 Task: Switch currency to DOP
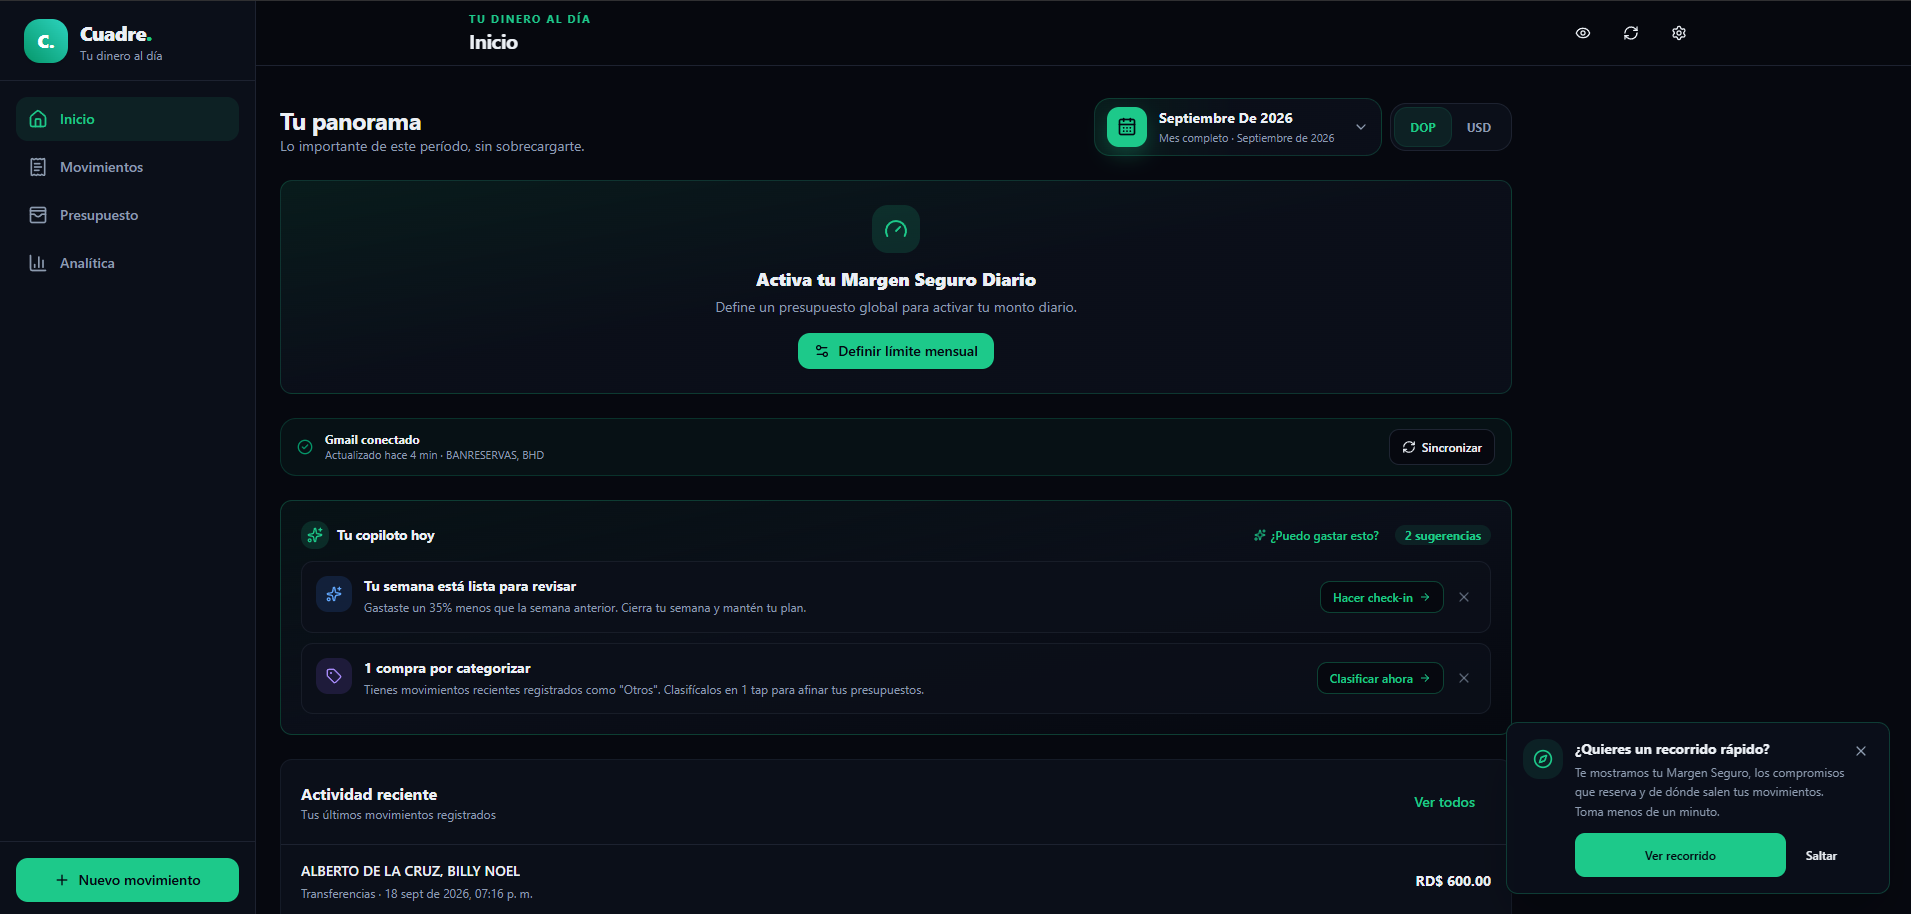[1423, 128]
